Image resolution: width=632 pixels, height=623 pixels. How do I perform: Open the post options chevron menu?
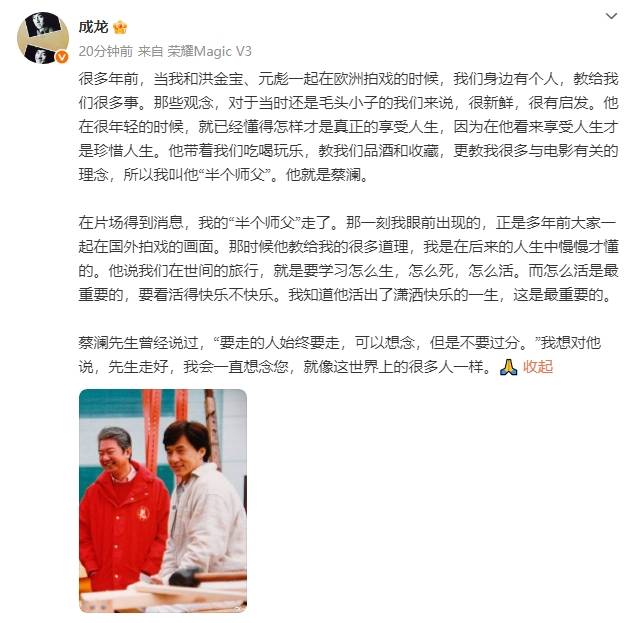pyautogui.click(x=611, y=16)
